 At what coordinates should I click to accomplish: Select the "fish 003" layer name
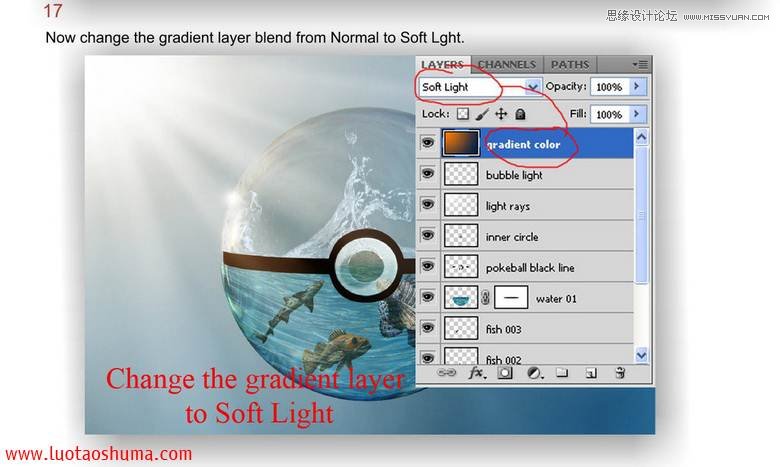(x=503, y=330)
